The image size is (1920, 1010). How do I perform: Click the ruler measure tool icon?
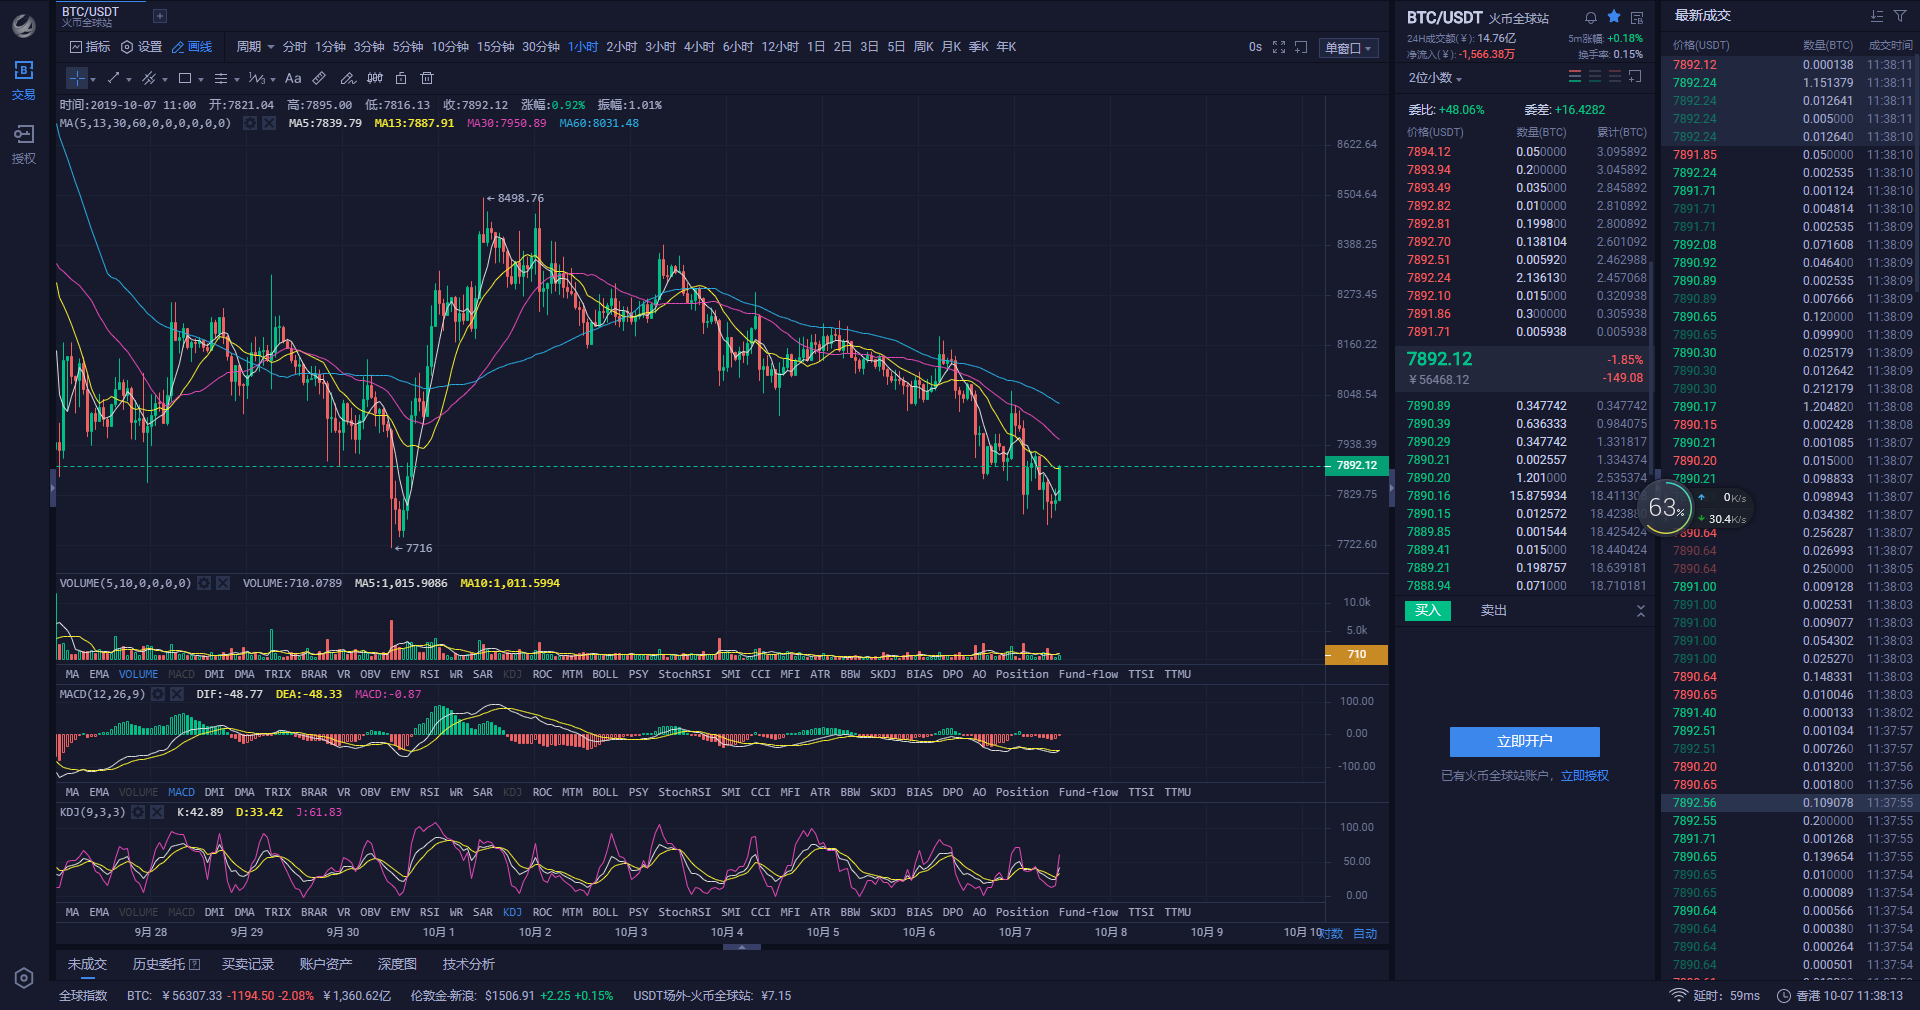(319, 78)
